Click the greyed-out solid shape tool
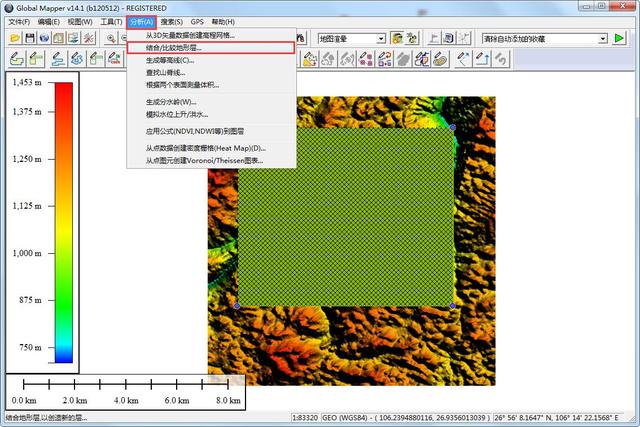 click(403, 59)
